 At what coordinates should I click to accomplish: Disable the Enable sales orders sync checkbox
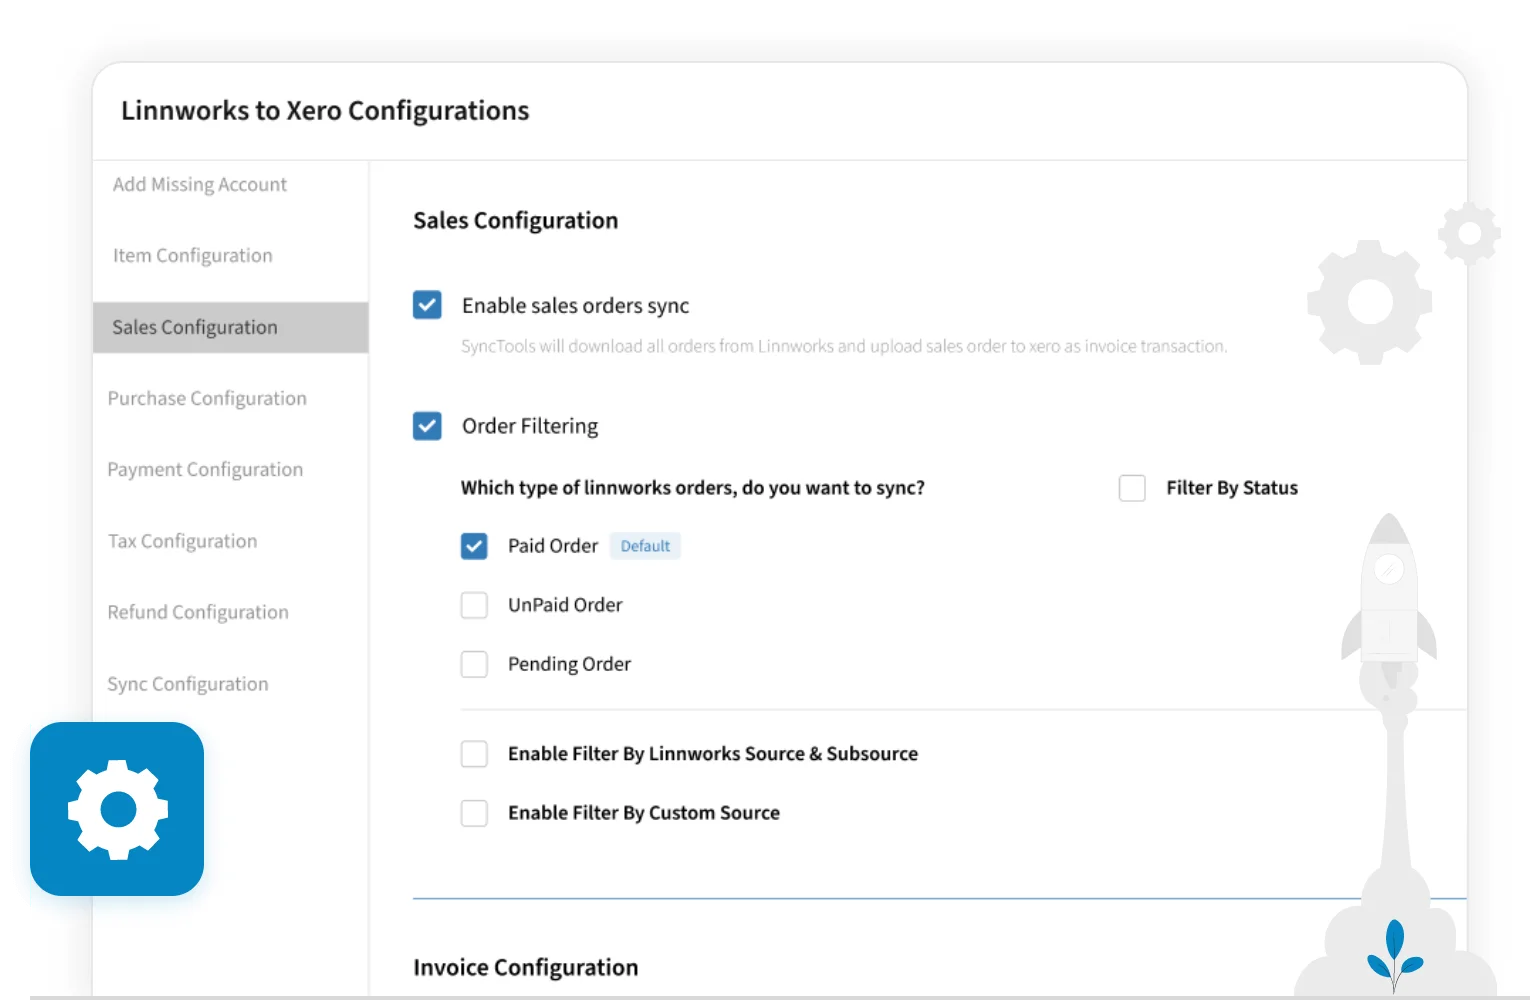click(x=427, y=305)
